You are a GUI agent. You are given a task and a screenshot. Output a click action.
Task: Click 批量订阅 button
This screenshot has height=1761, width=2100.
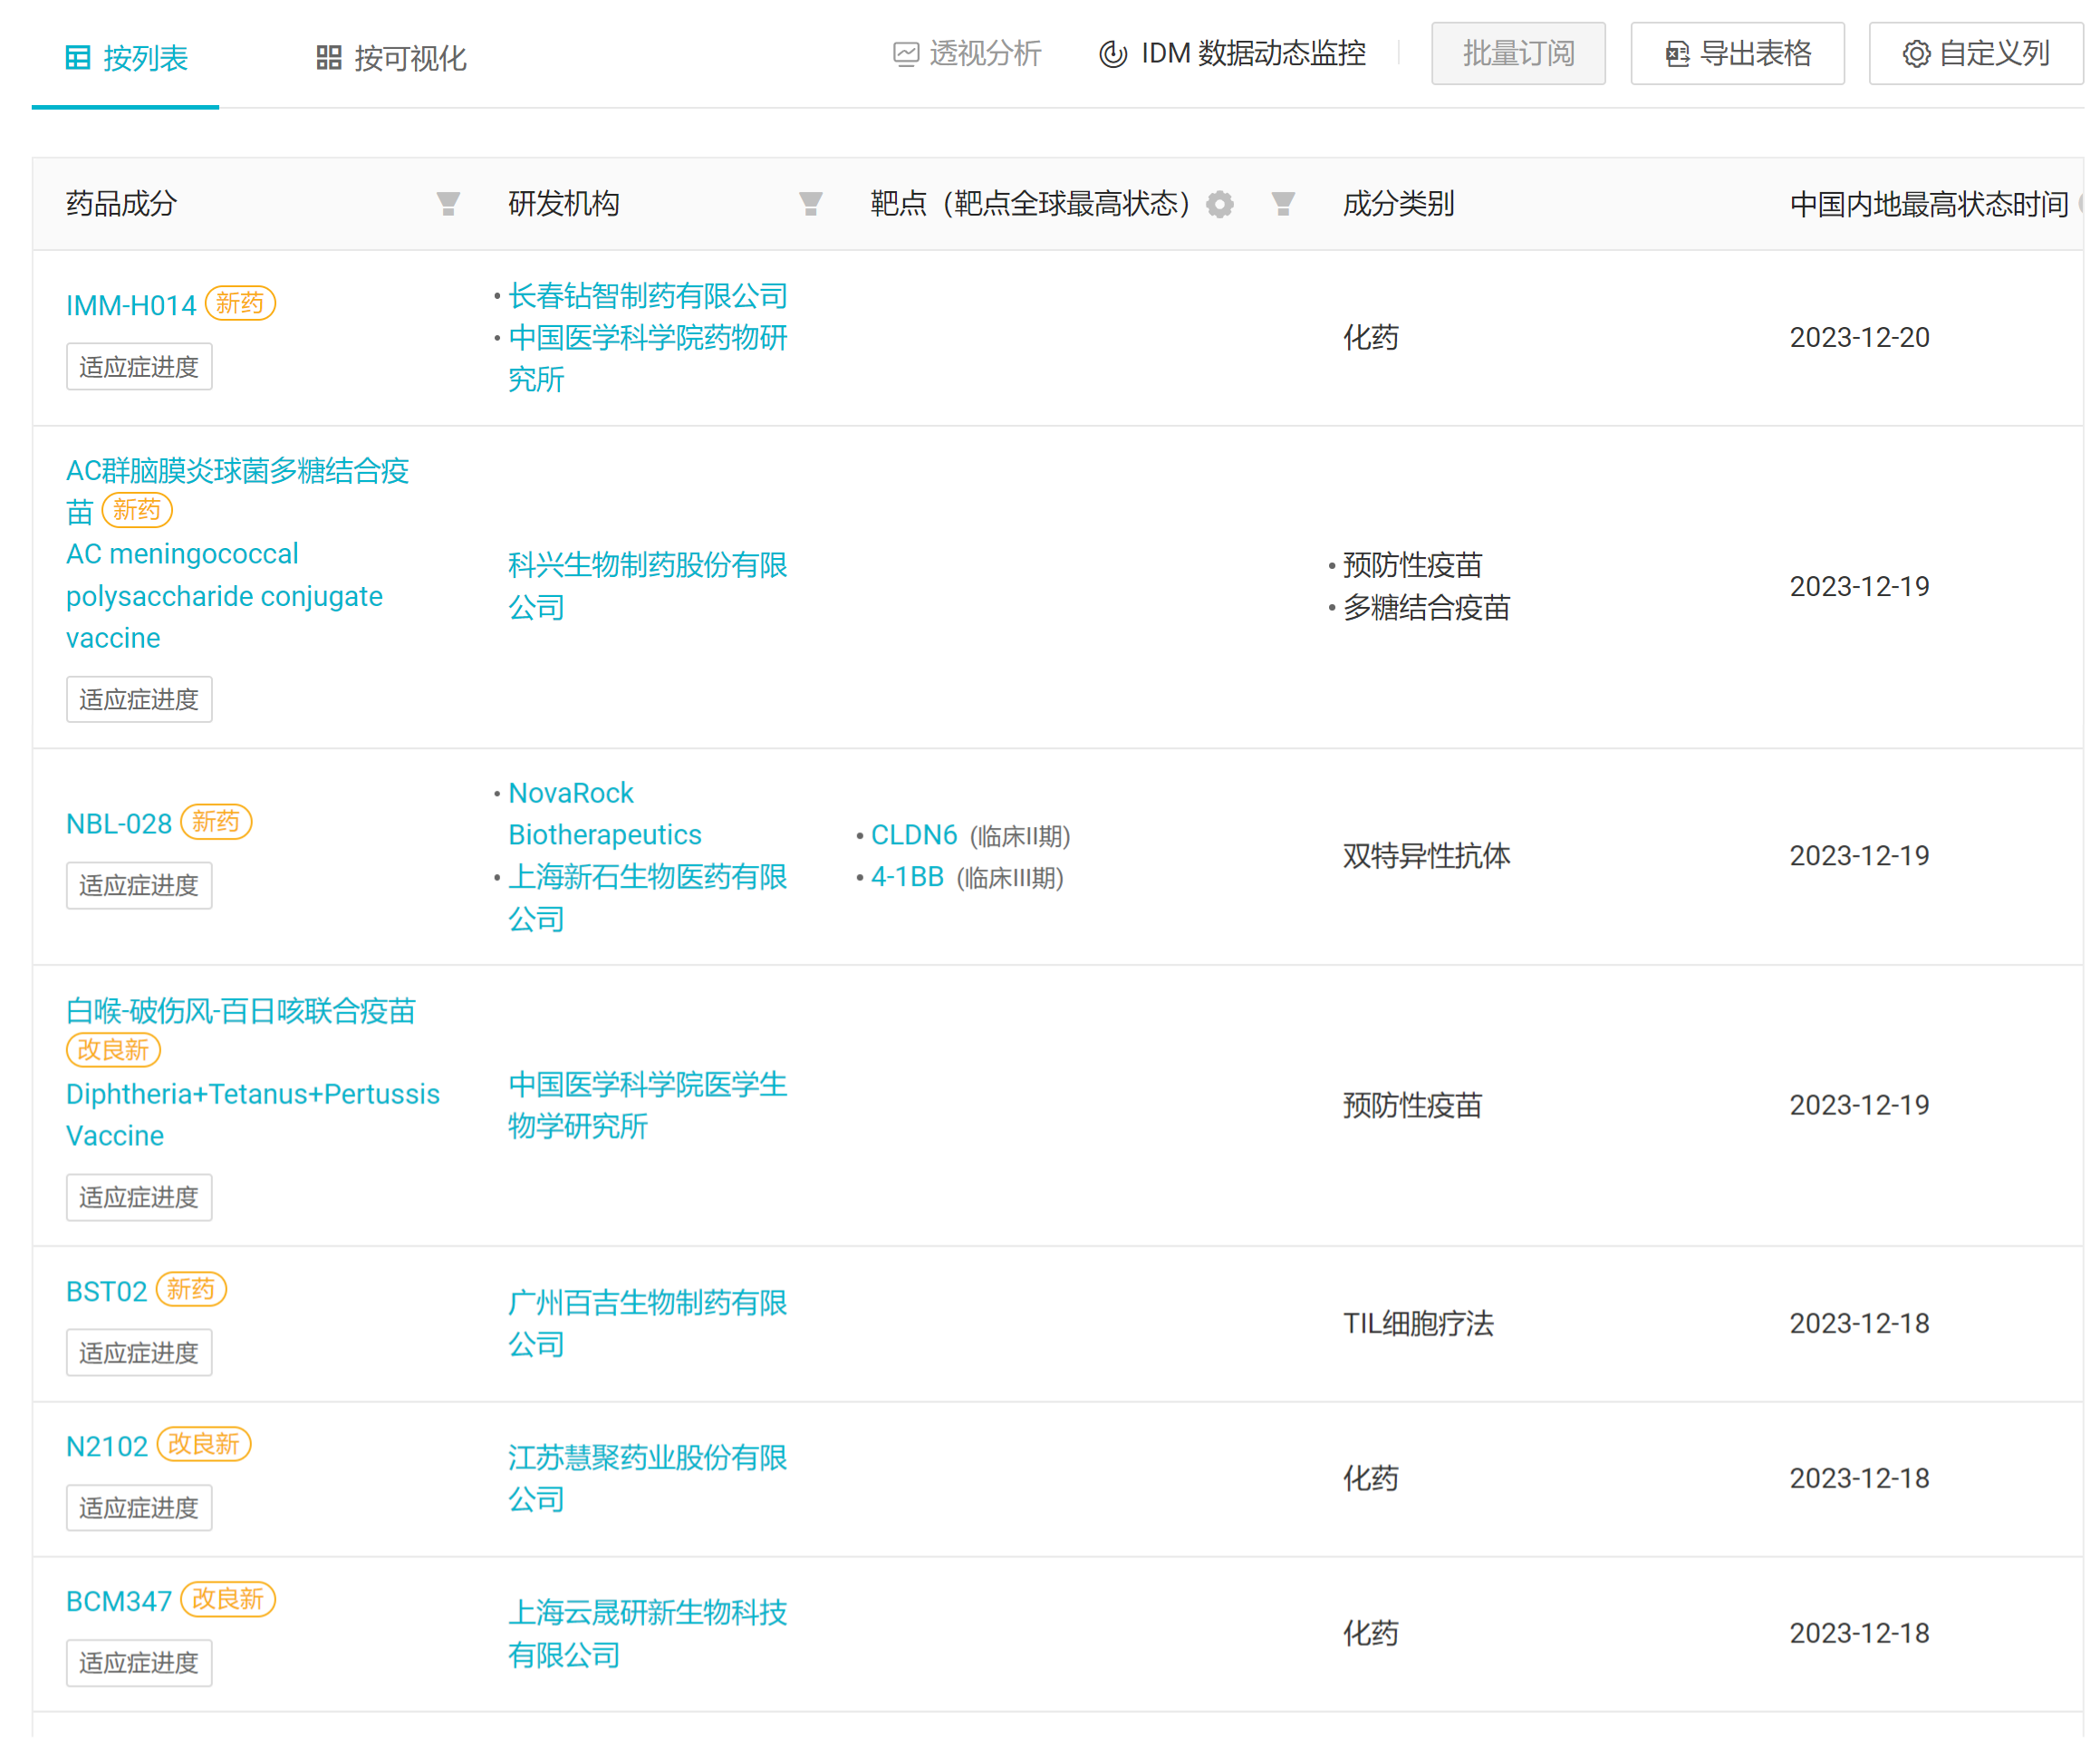[x=1518, y=54]
